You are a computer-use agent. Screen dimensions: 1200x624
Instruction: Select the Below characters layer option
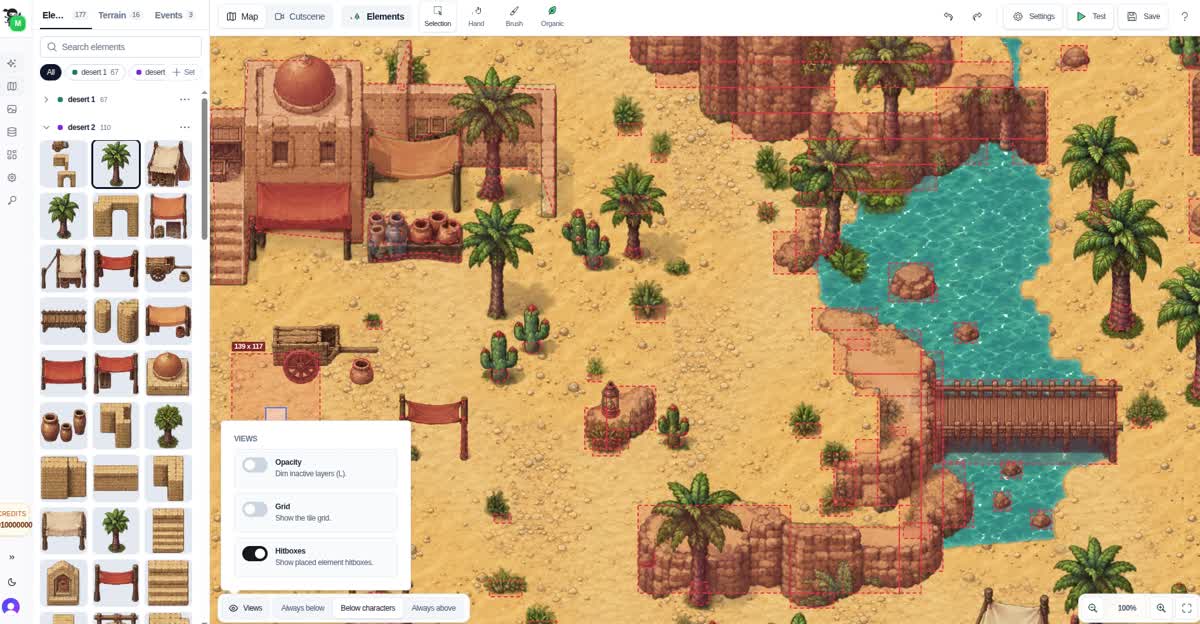(x=368, y=608)
